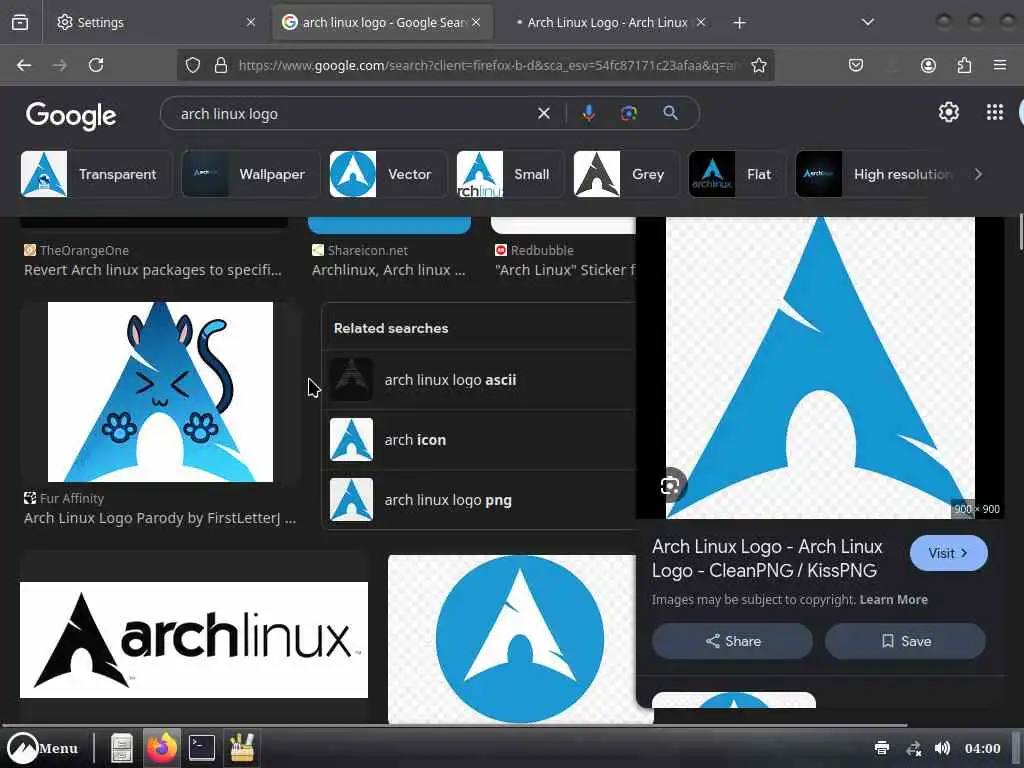Click Firefox icon in taskbar
The height and width of the screenshot is (768, 1024).
pyautogui.click(x=161, y=748)
